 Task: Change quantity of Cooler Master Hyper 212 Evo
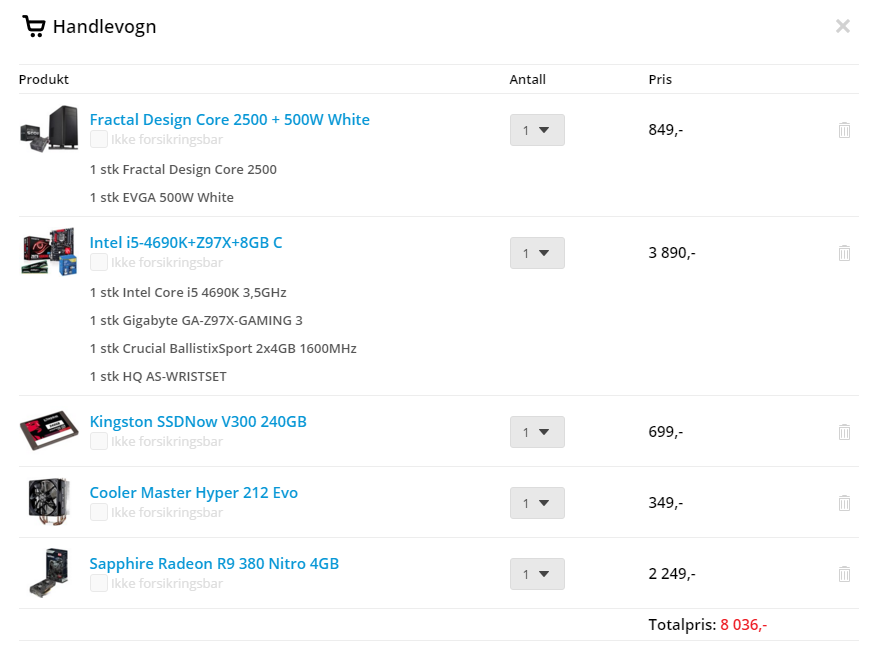click(x=537, y=503)
